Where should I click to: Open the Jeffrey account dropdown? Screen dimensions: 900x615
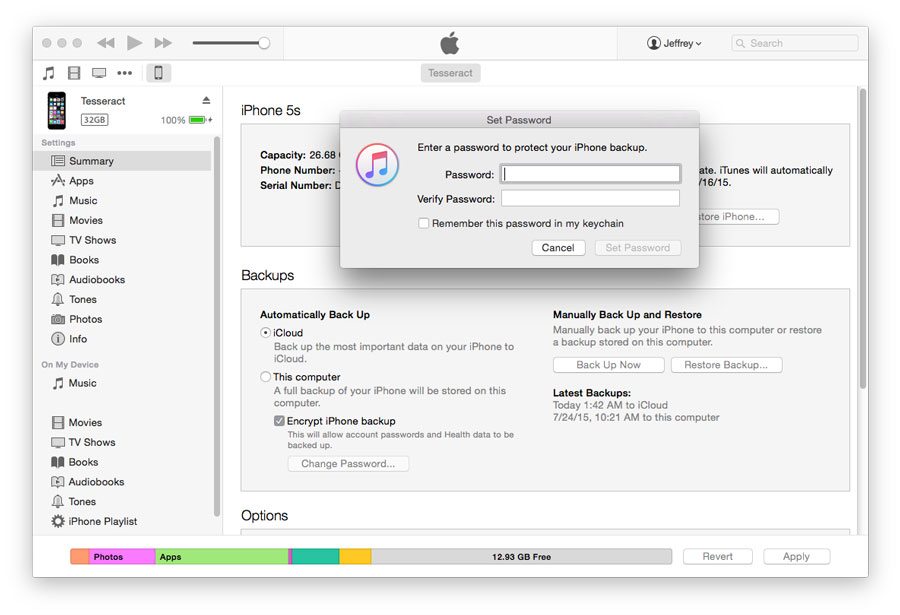pos(674,43)
